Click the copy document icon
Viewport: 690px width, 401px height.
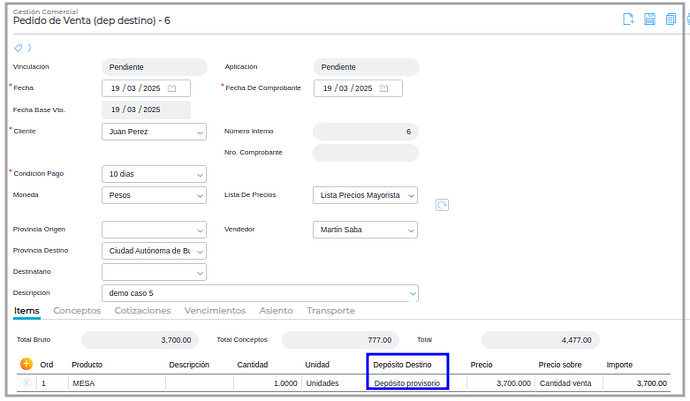[x=671, y=19]
